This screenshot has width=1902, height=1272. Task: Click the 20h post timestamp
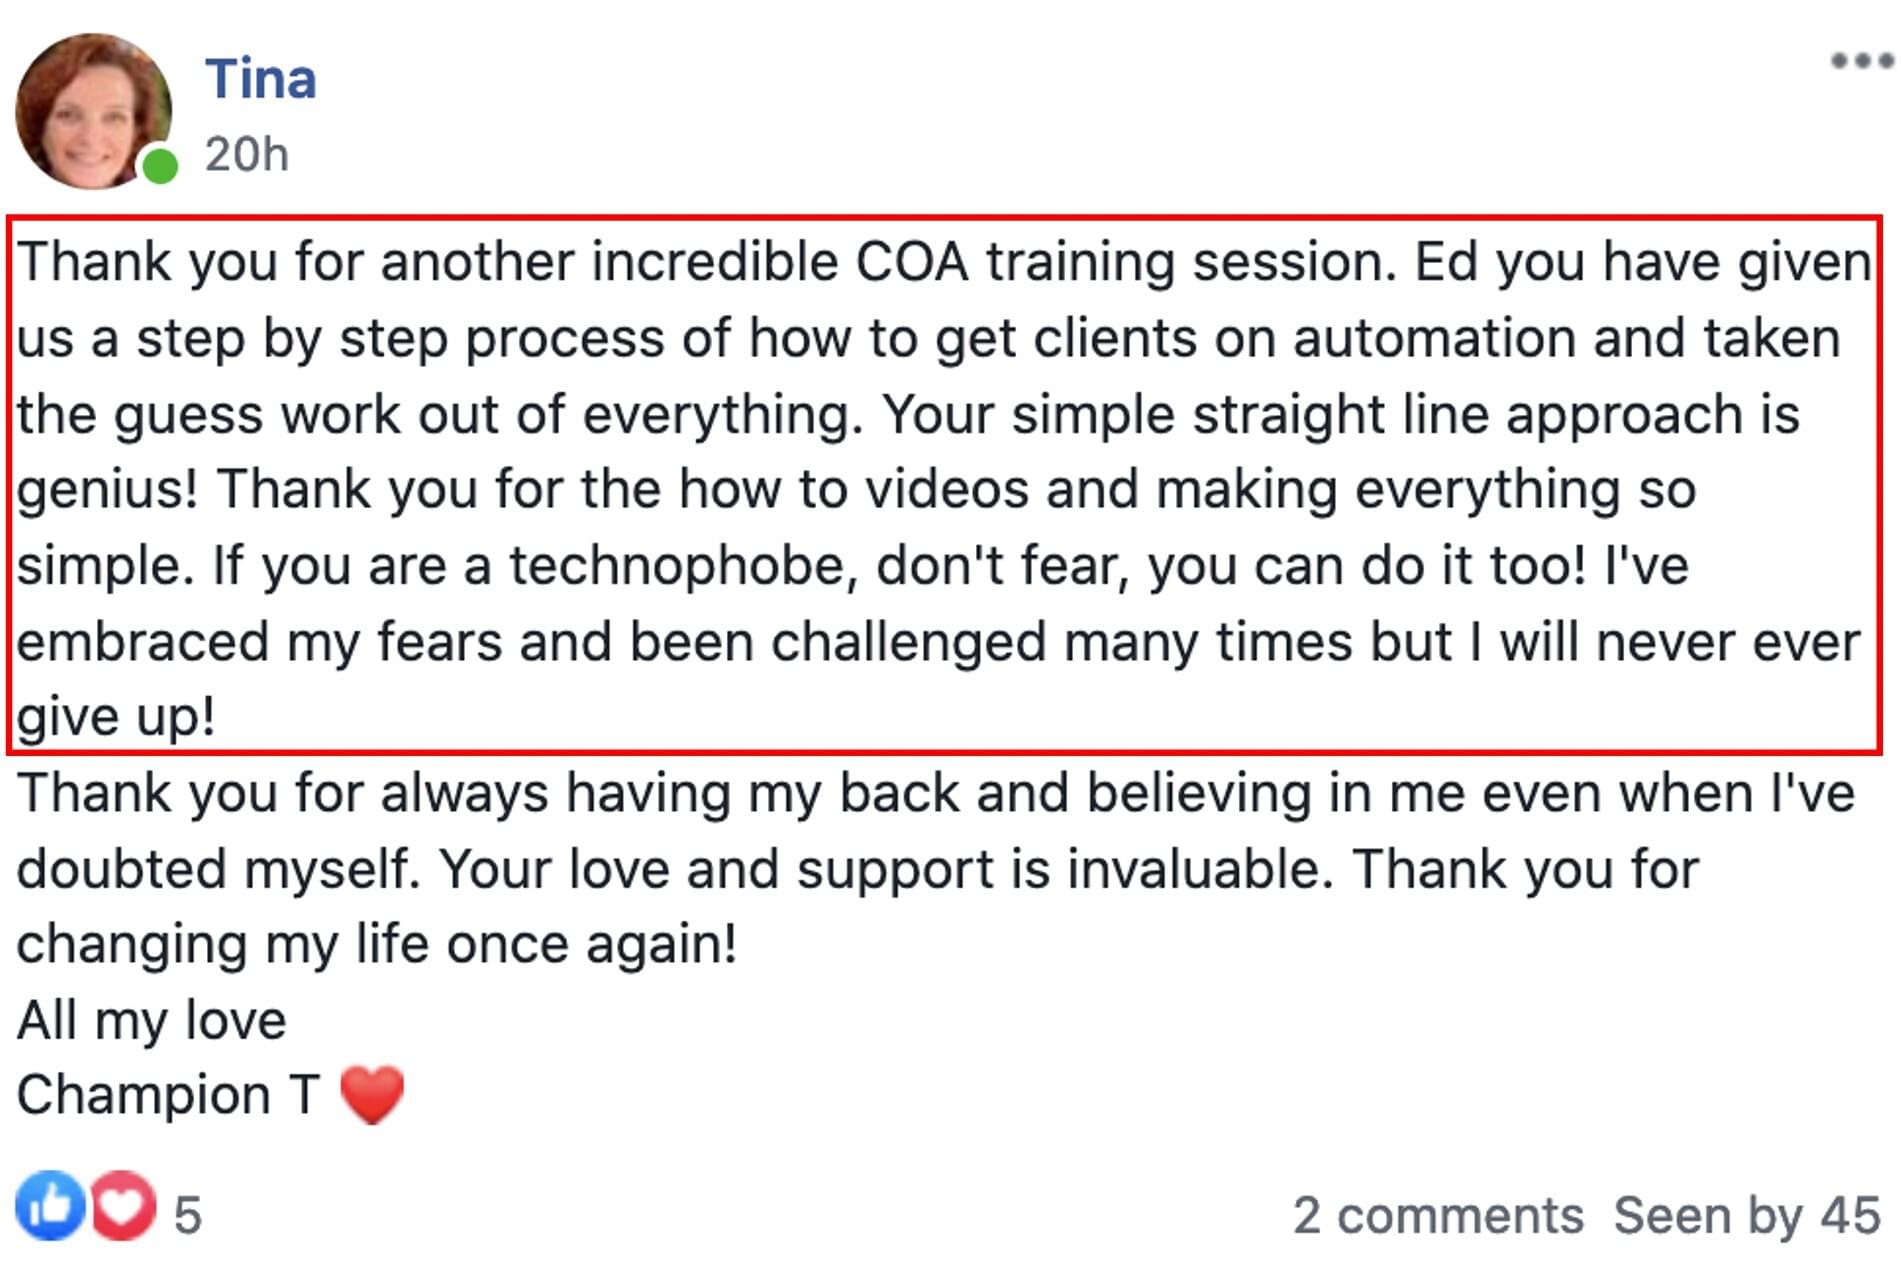(247, 155)
